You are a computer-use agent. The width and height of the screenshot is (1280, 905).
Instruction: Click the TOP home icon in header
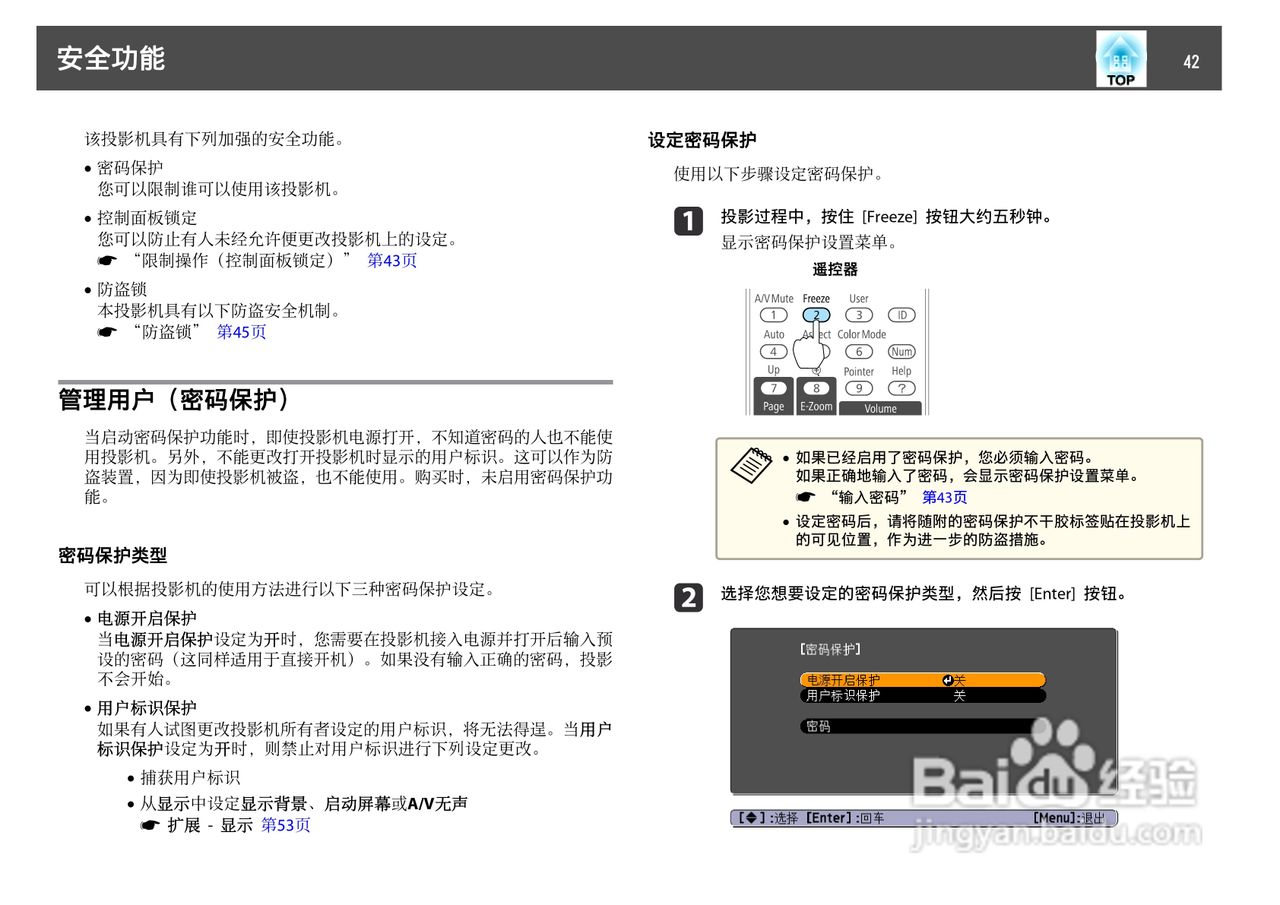click(1121, 59)
